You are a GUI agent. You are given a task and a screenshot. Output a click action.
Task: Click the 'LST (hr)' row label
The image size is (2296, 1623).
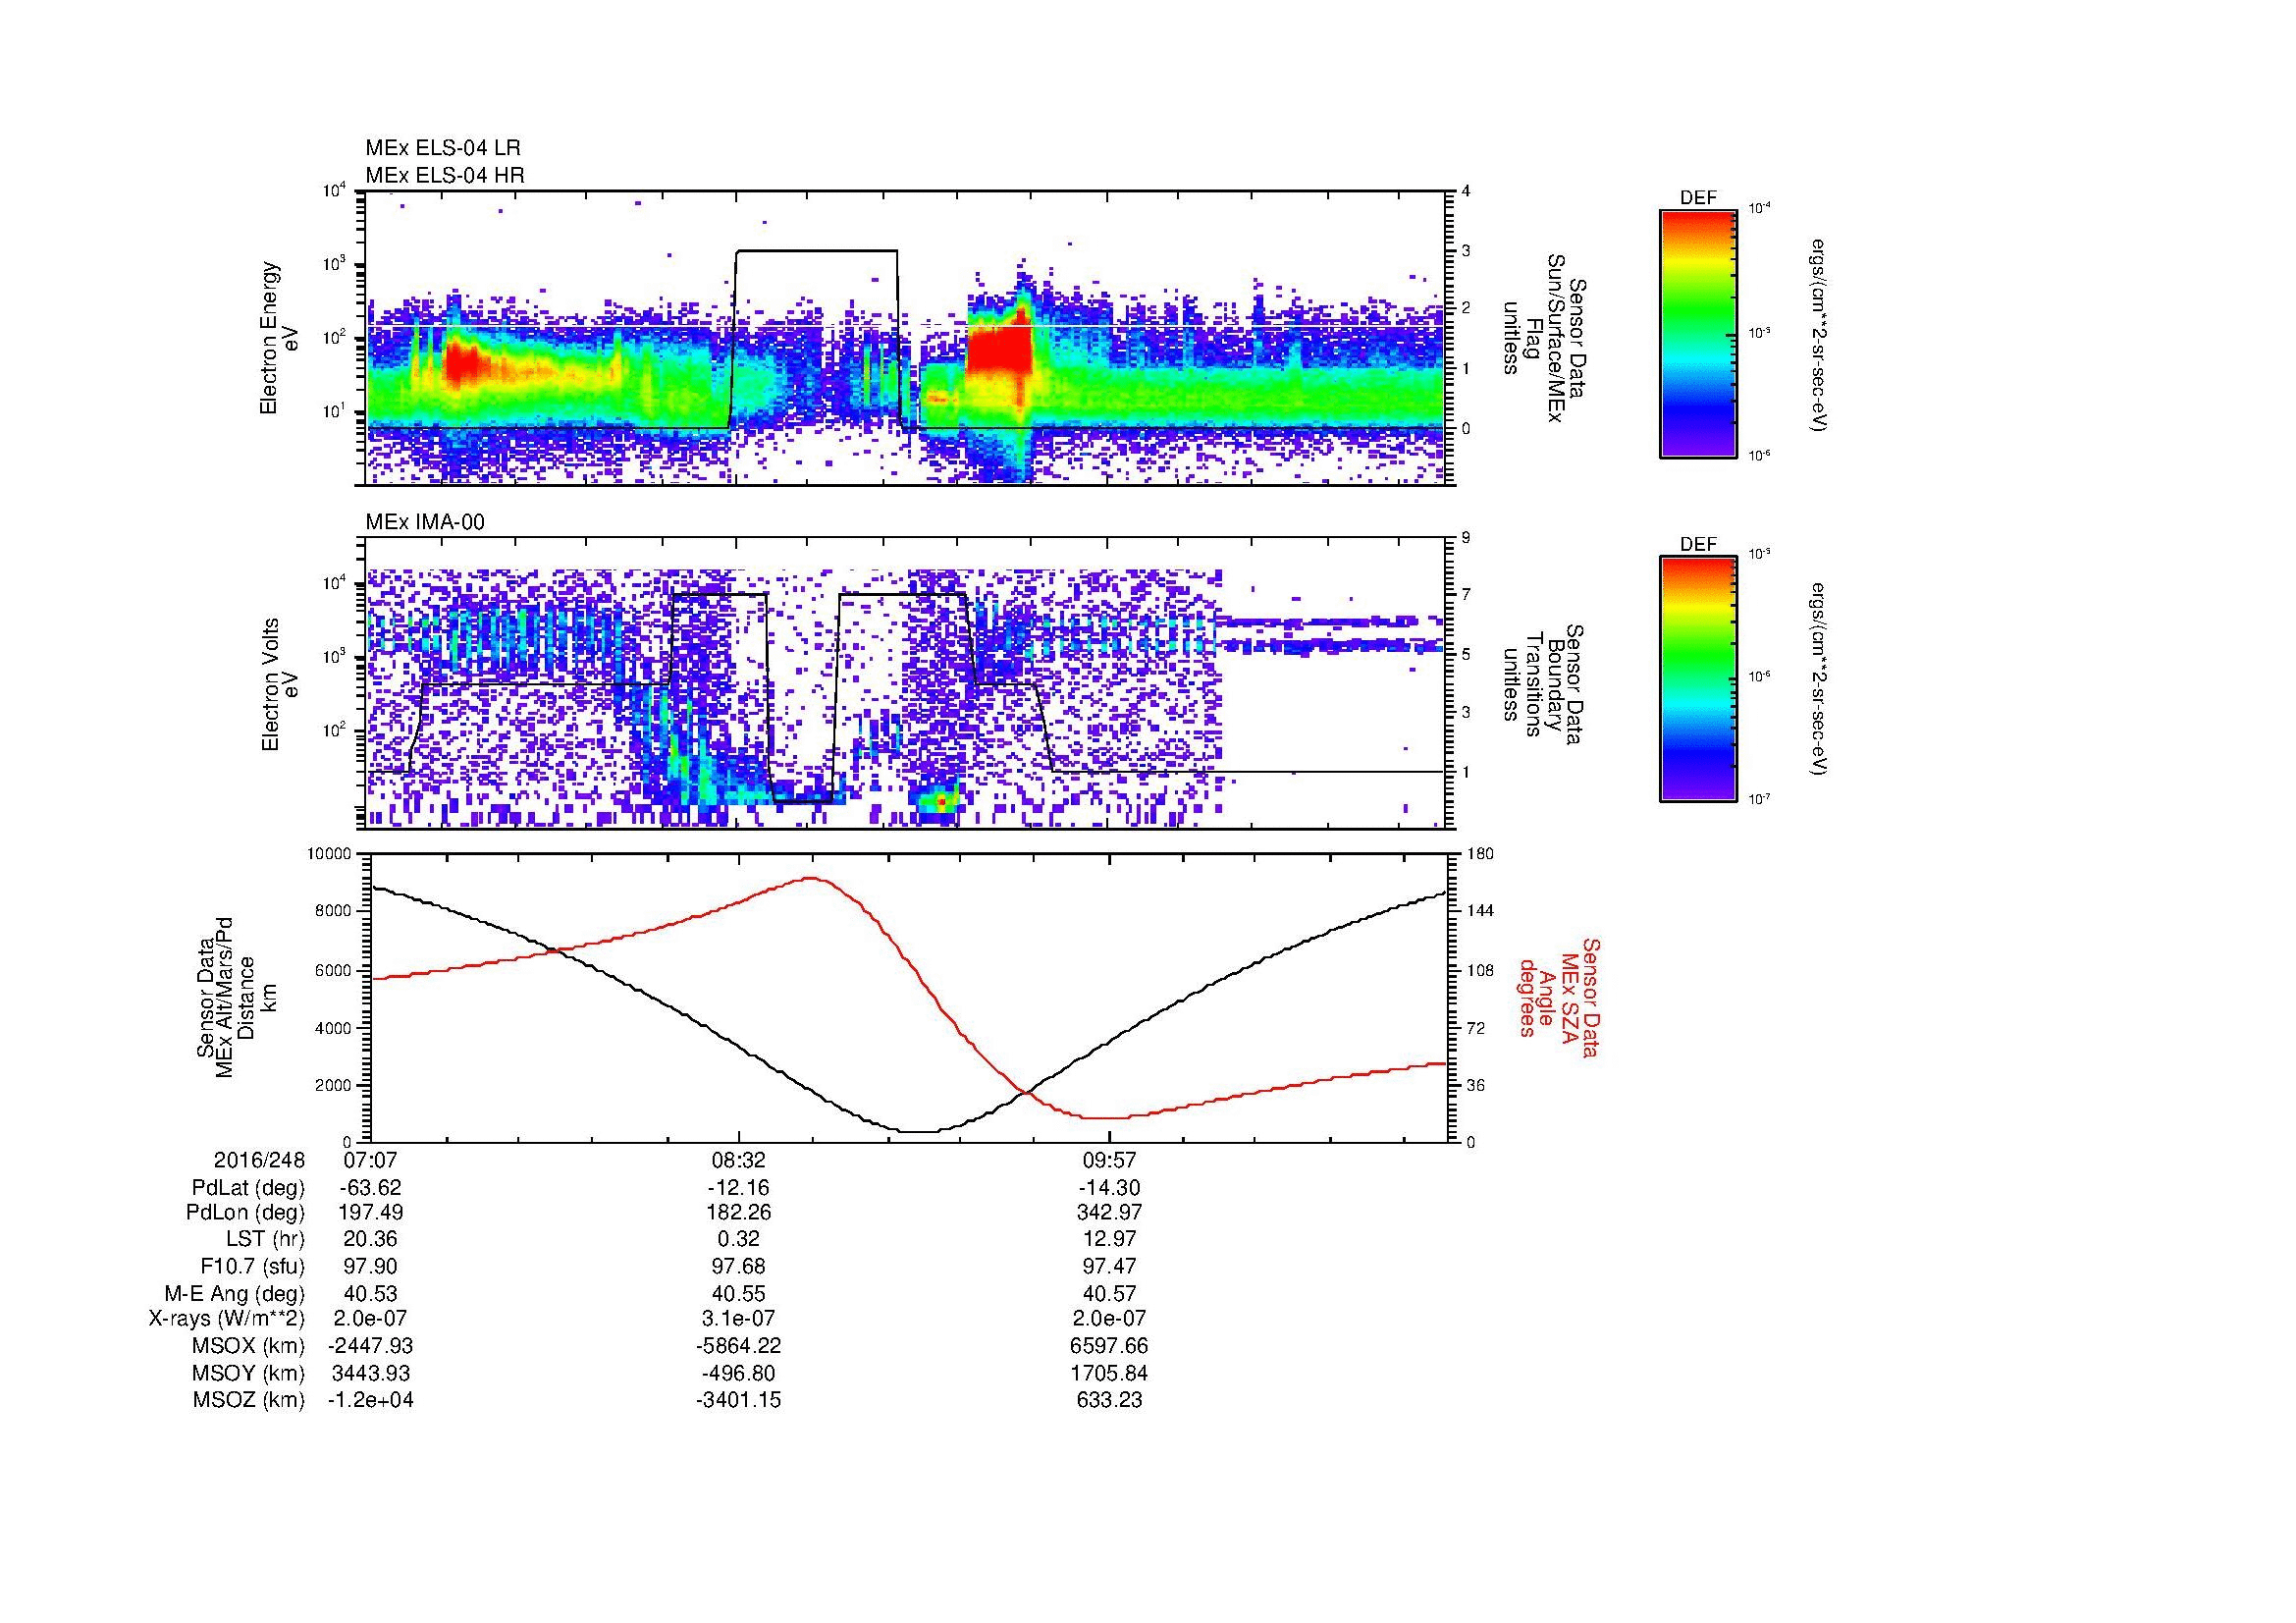265,1240
